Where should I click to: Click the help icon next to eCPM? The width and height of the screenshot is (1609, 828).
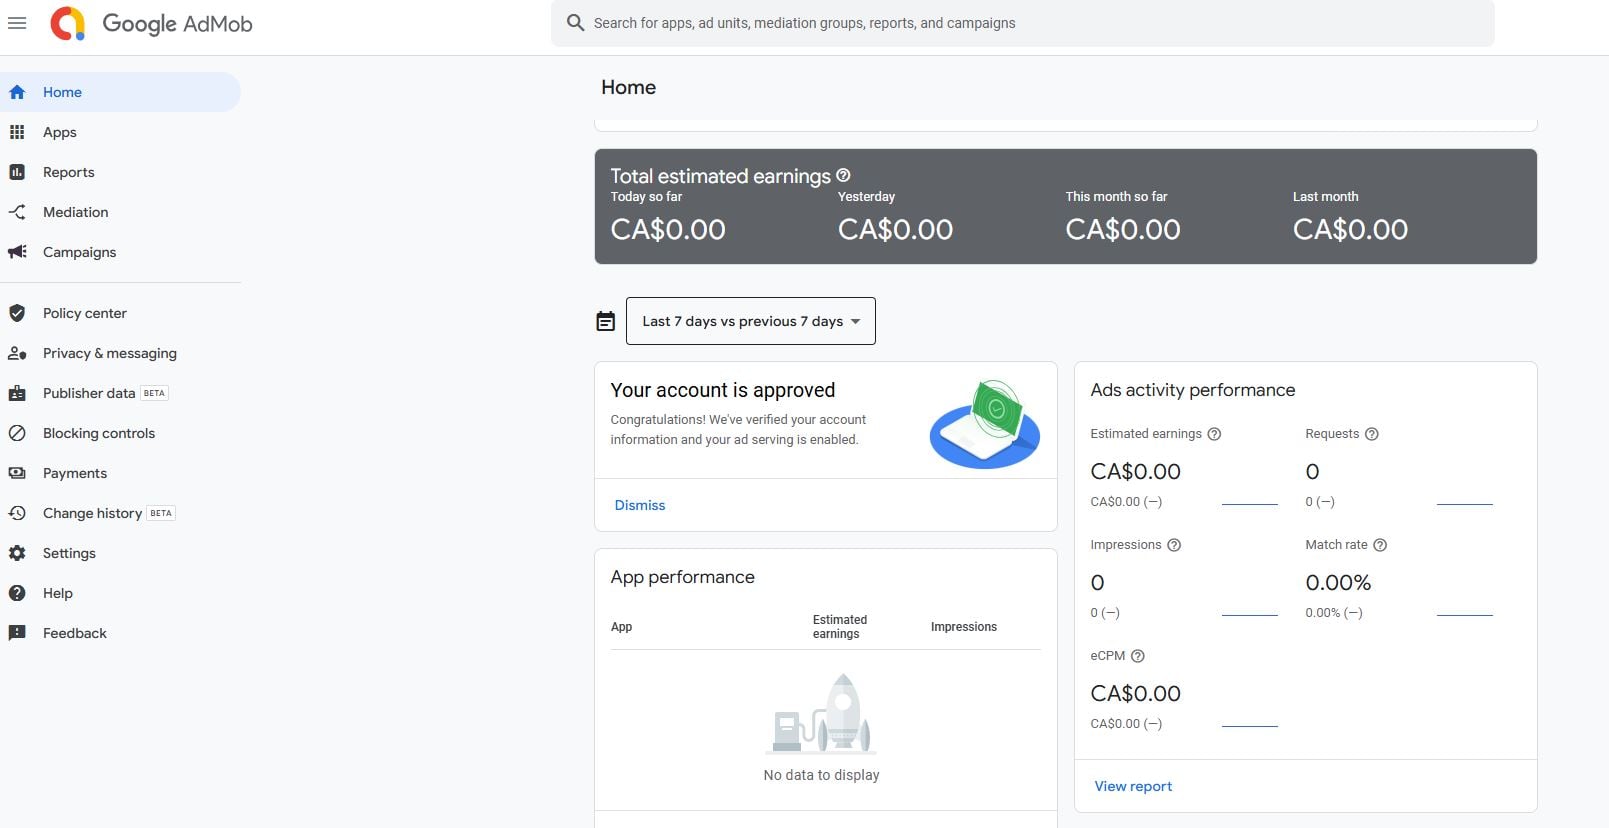coord(1137,656)
